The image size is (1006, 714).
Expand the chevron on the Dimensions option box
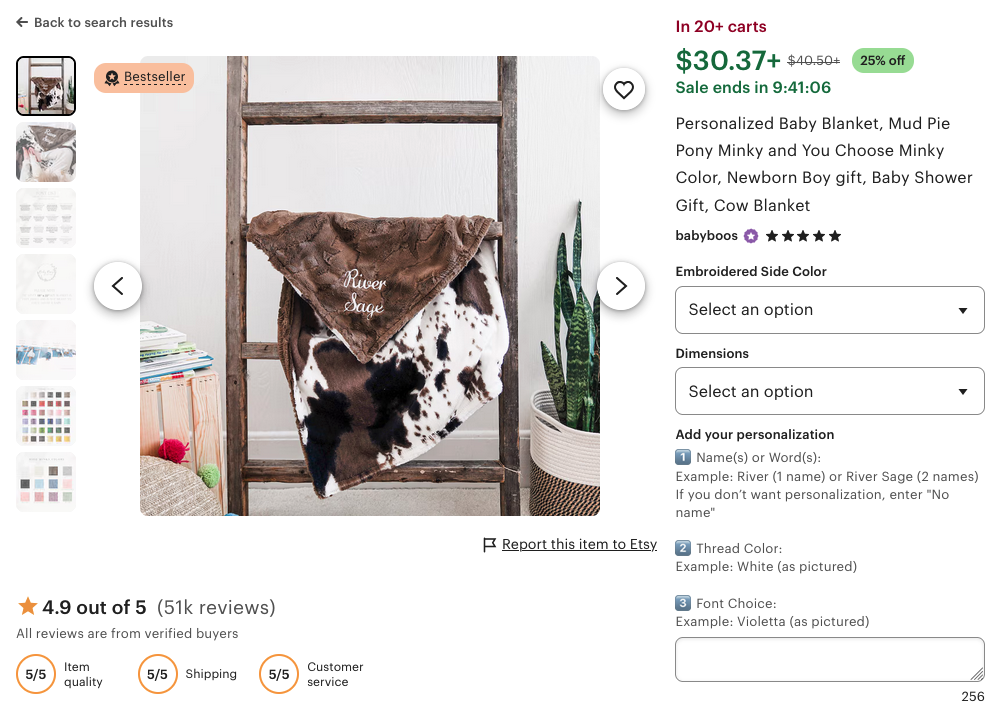point(962,391)
